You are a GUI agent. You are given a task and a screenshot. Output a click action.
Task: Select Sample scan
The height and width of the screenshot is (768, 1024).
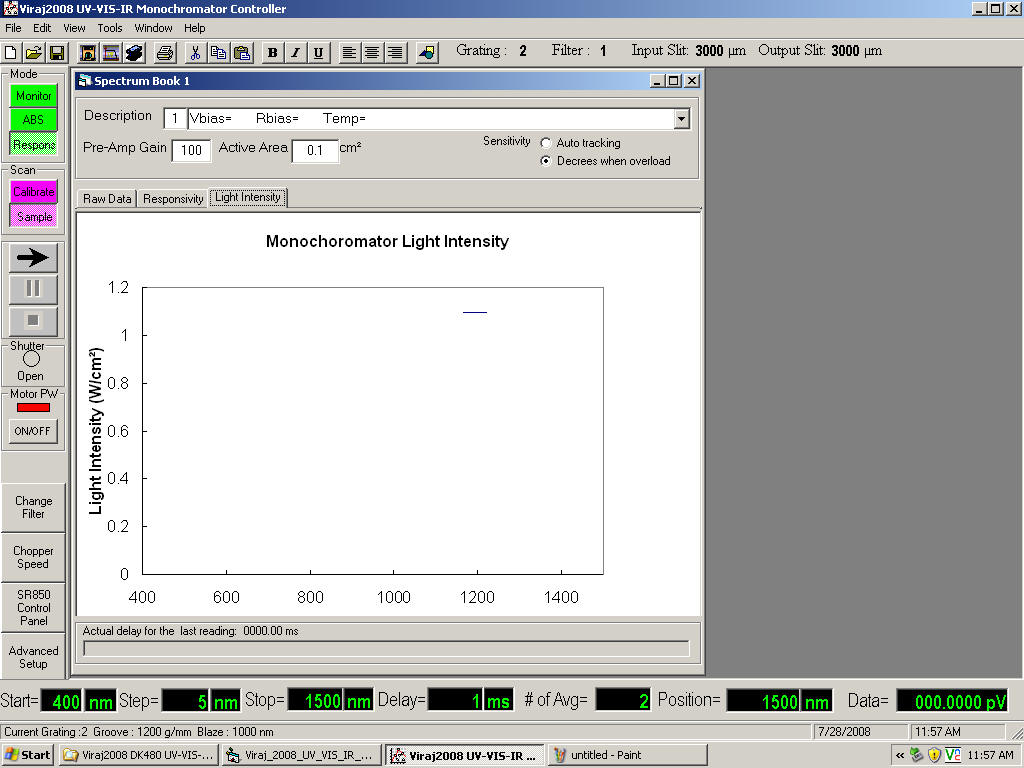point(33,216)
